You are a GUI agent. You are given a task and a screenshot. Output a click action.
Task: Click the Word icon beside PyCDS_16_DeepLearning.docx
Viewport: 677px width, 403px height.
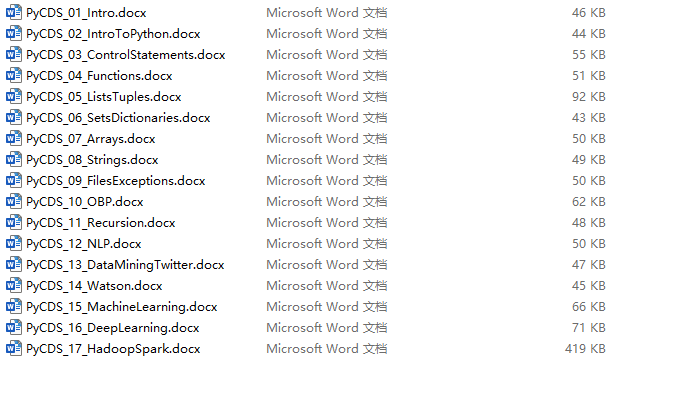coord(13,327)
